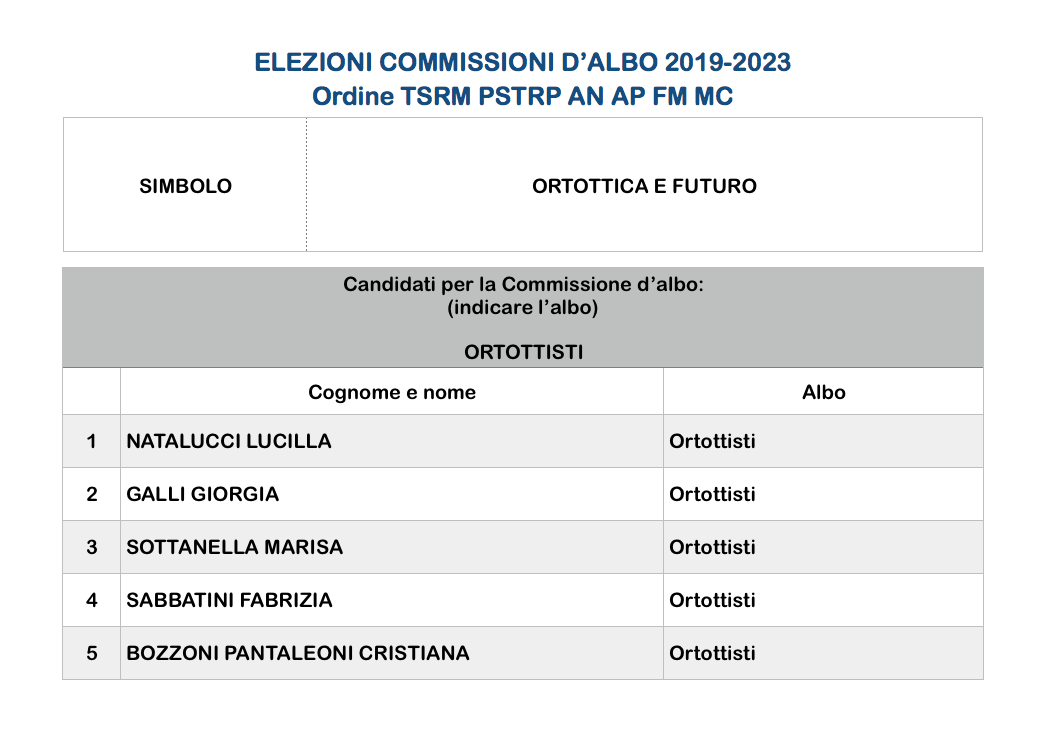Select candidate SABBATINI FABRIZIA
Screen dimensions: 1045x739
tap(229, 600)
